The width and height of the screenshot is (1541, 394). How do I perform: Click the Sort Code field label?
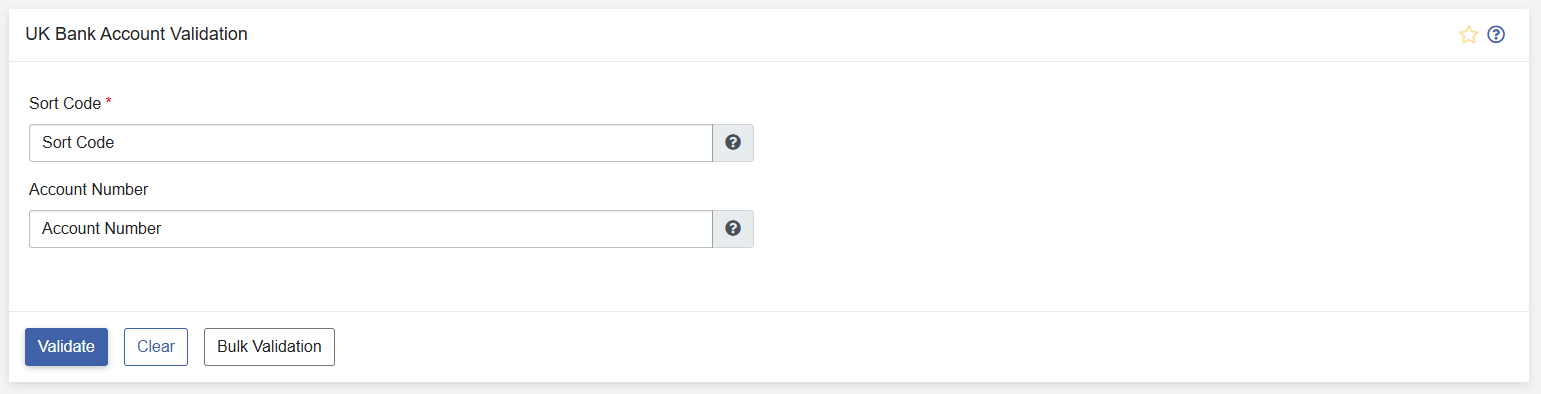tap(65, 104)
